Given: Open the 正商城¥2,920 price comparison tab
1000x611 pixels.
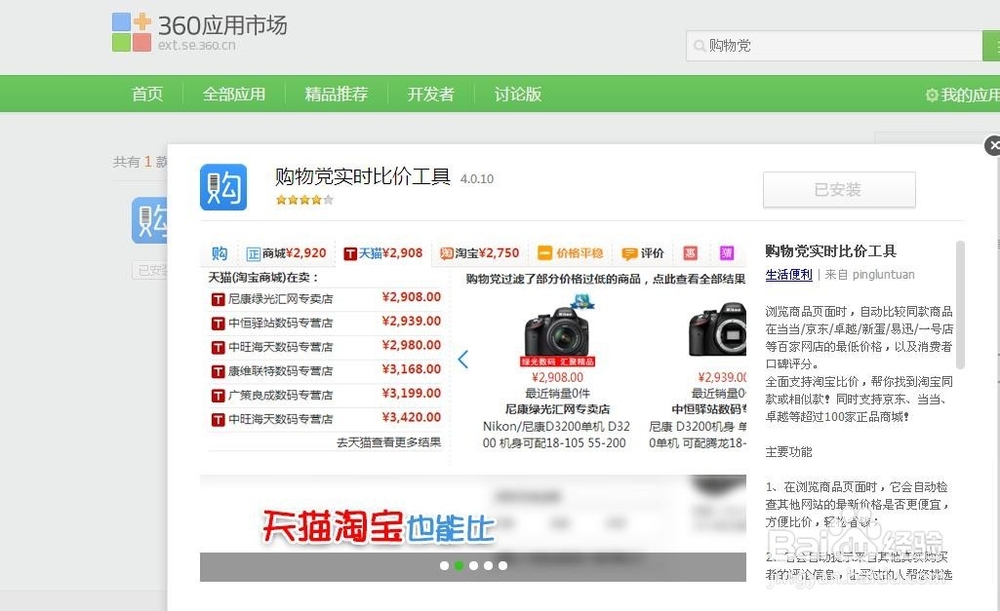Looking at the screenshot, I should [289, 253].
